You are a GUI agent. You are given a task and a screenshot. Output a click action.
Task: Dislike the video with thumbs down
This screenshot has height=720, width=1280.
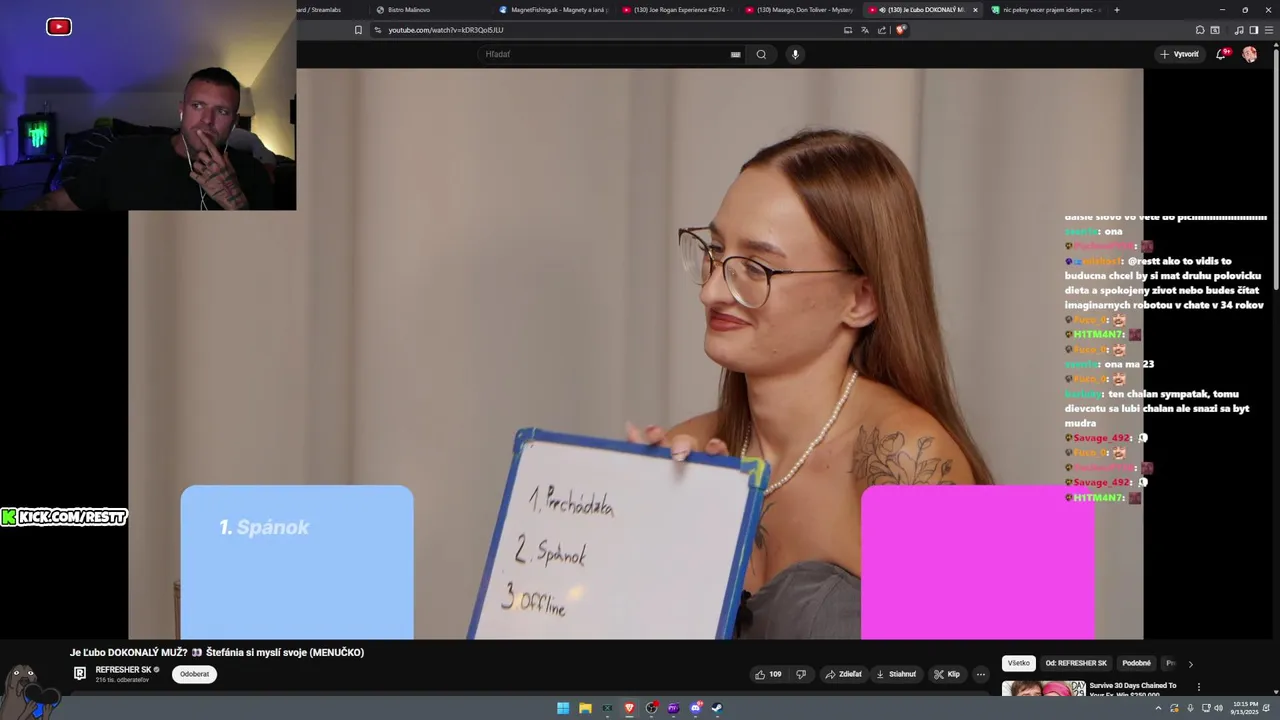pos(800,674)
